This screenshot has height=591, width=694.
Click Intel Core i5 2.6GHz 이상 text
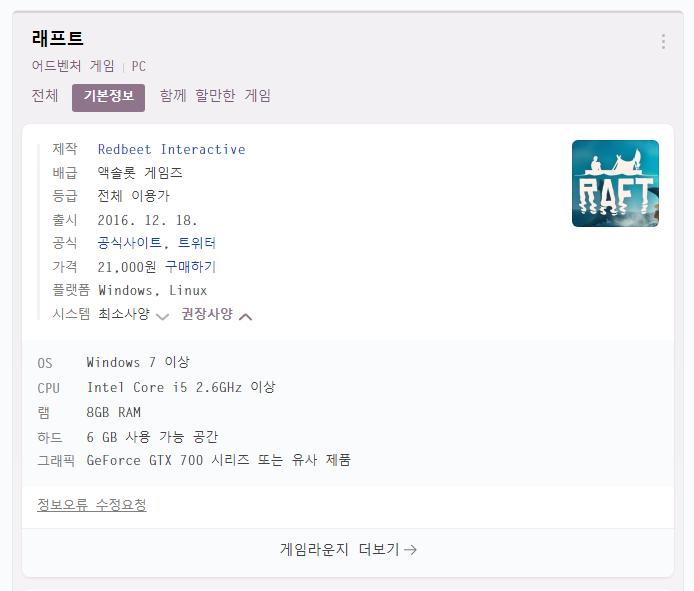coord(181,387)
